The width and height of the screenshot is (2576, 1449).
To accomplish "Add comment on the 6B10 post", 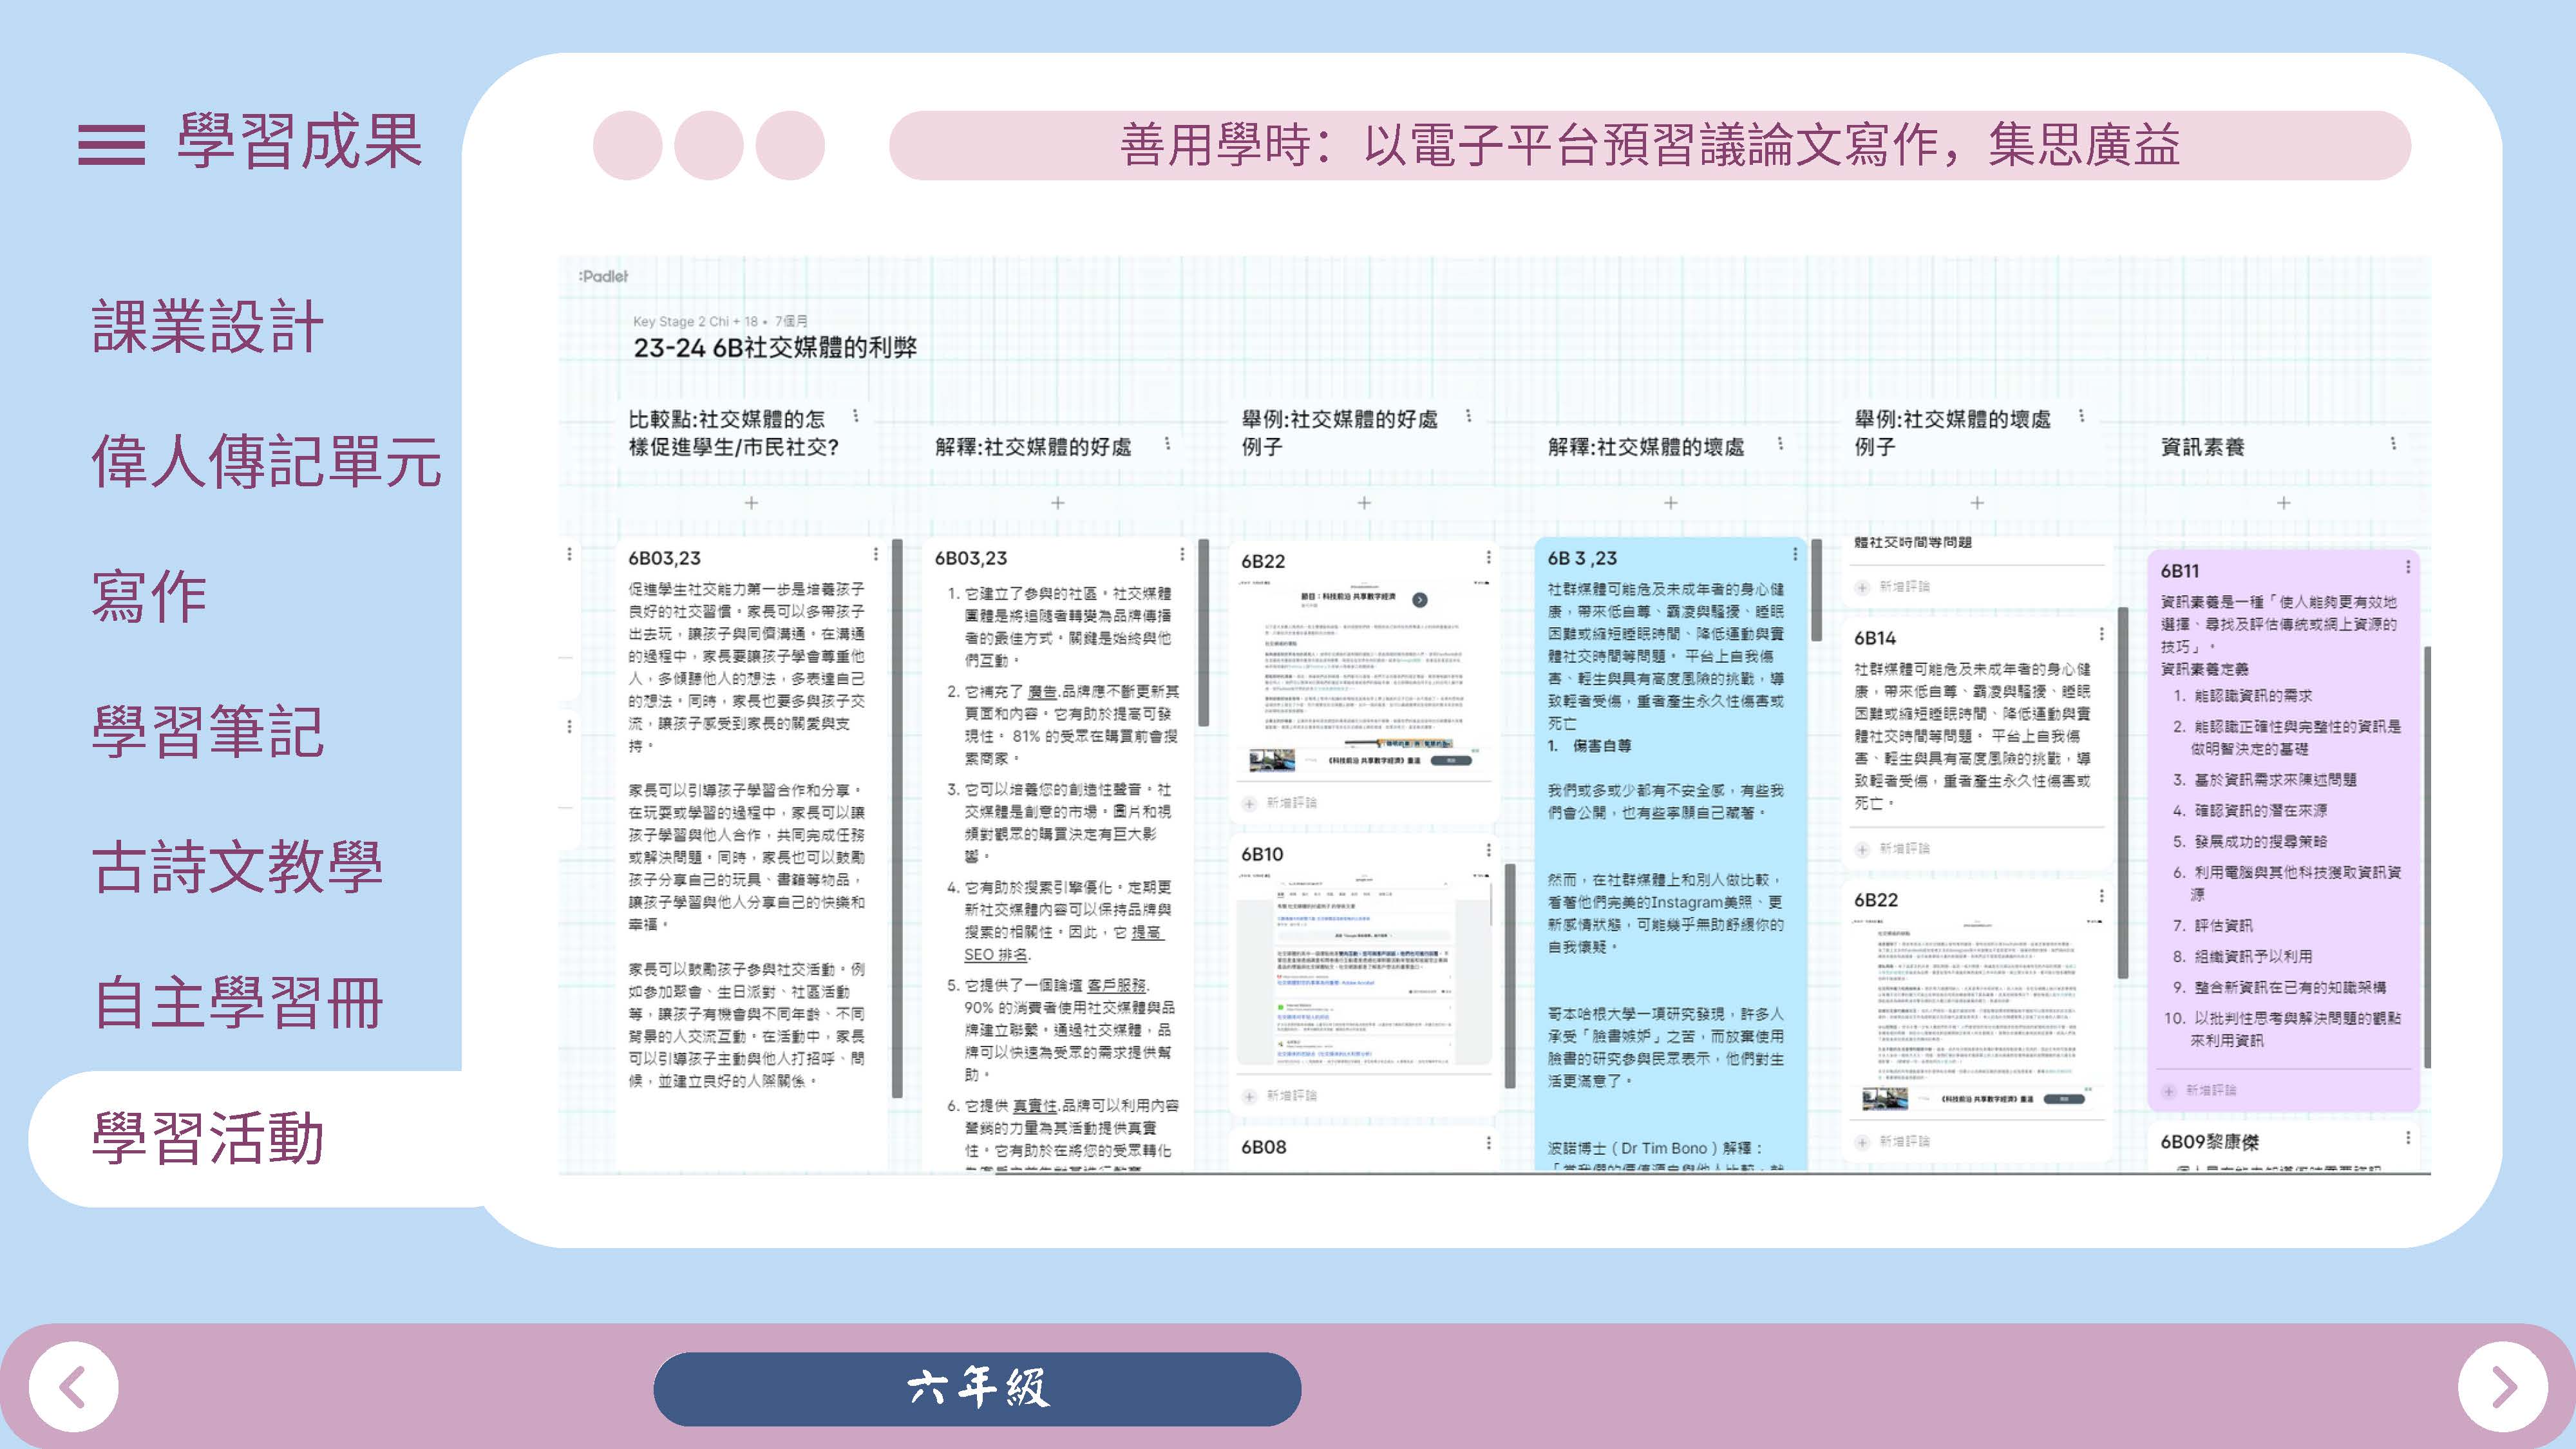I will click(x=1280, y=1096).
